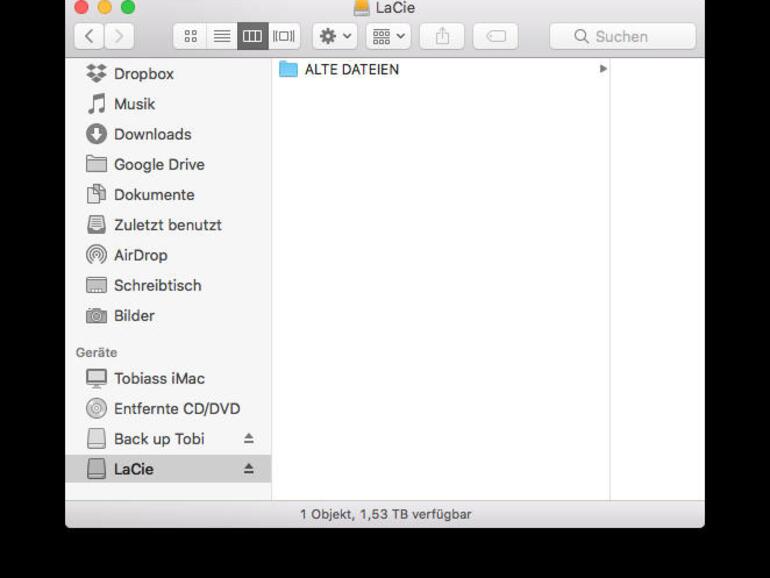This screenshot has width=770, height=578.
Task: Click the LaCie drive icon in sidebar
Action: [96, 468]
